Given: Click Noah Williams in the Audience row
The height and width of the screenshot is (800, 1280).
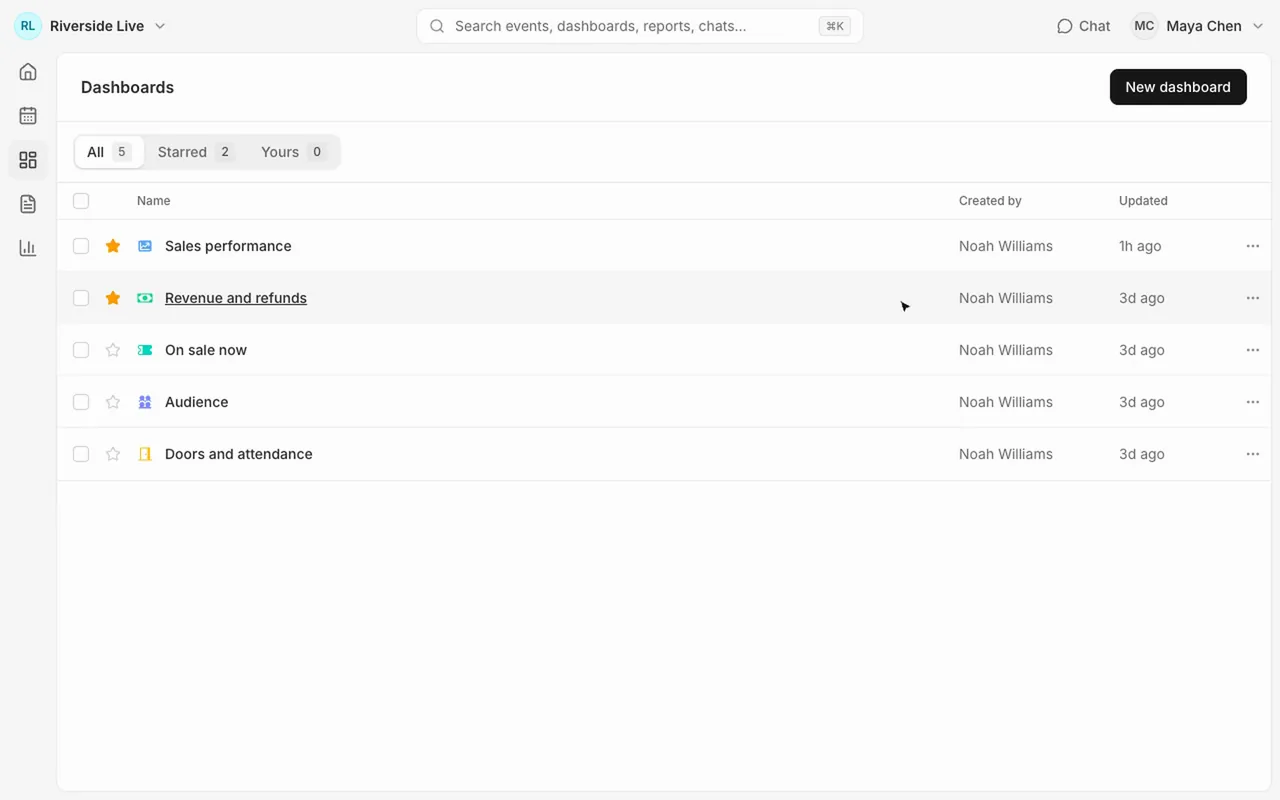Looking at the screenshot, I should pyautogui.click(x=1006, y=402).
